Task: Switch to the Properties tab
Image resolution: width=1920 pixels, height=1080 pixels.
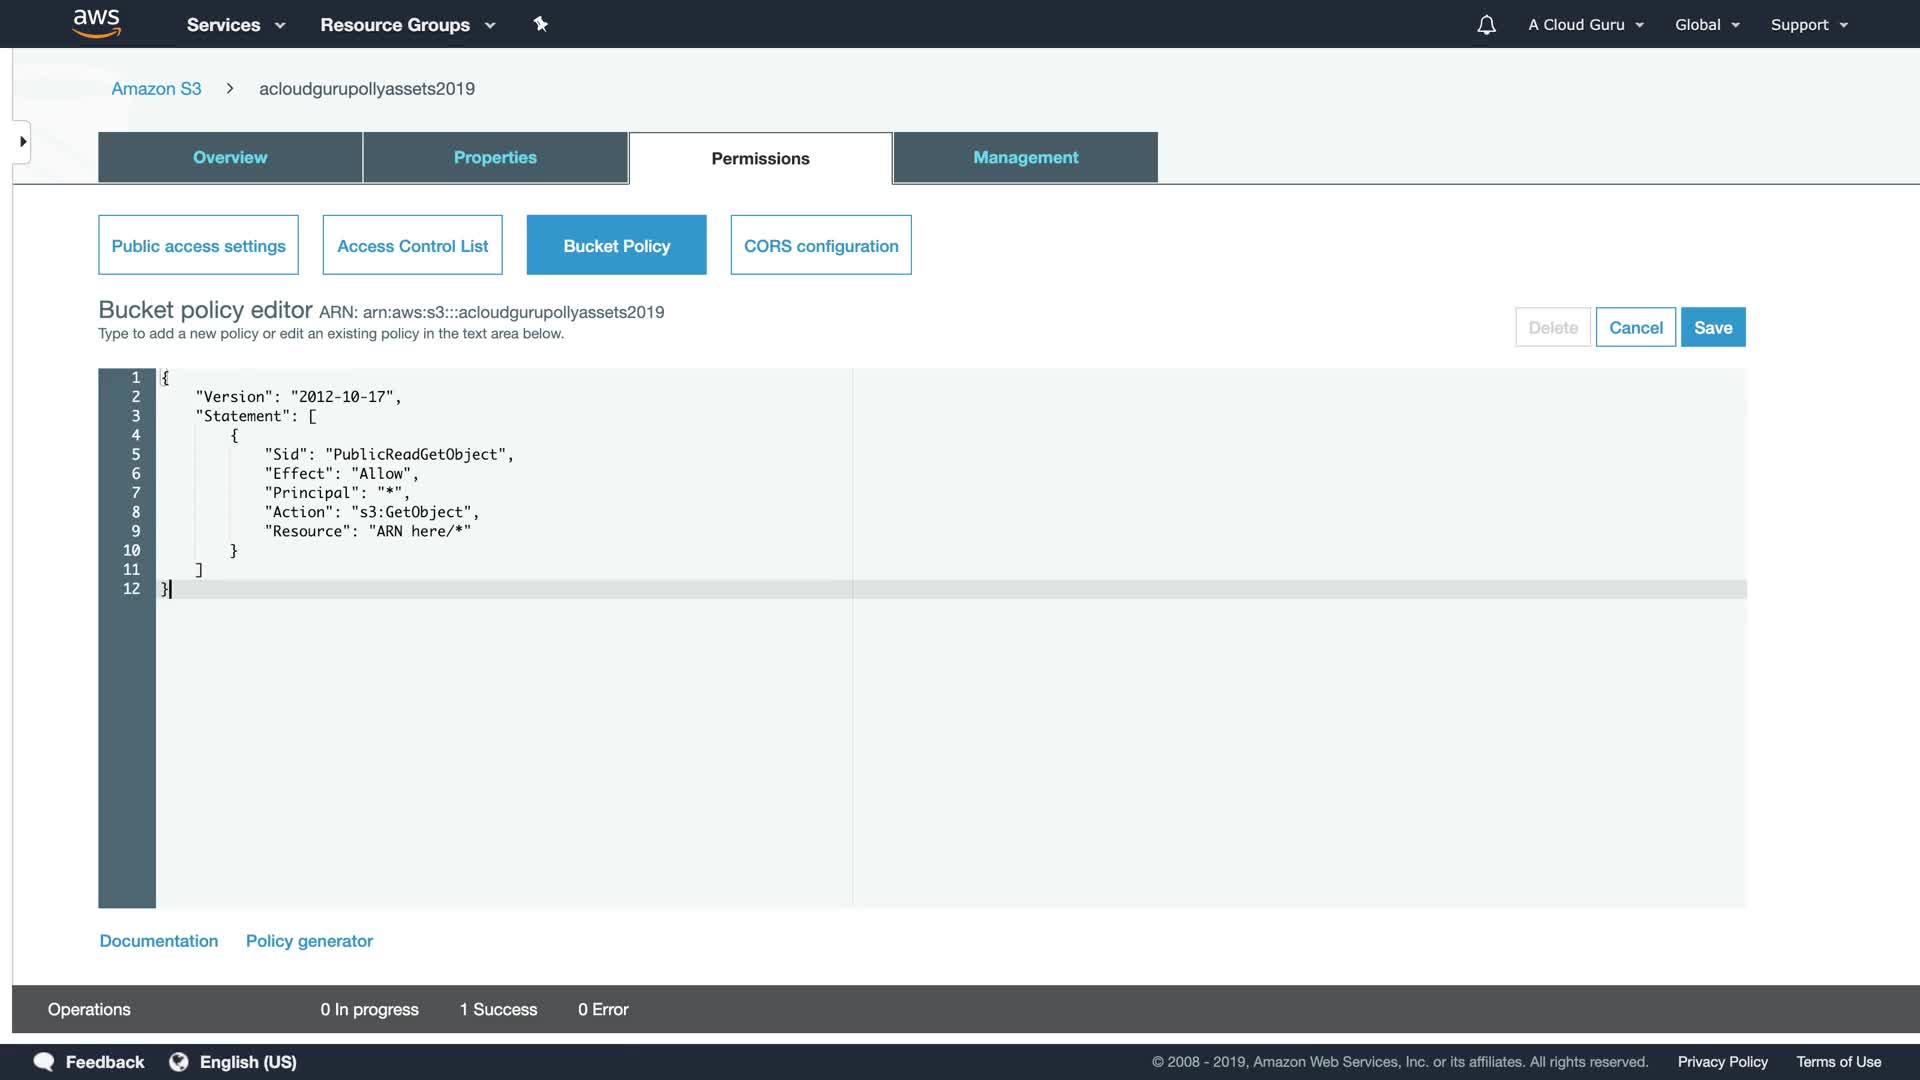Action: pos(495,158)
